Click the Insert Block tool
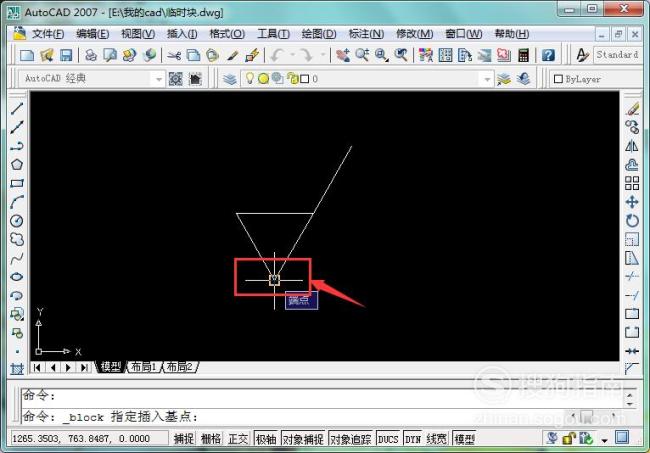The height and width of the screenshot is (453, 650). click(x=17, y=314)
